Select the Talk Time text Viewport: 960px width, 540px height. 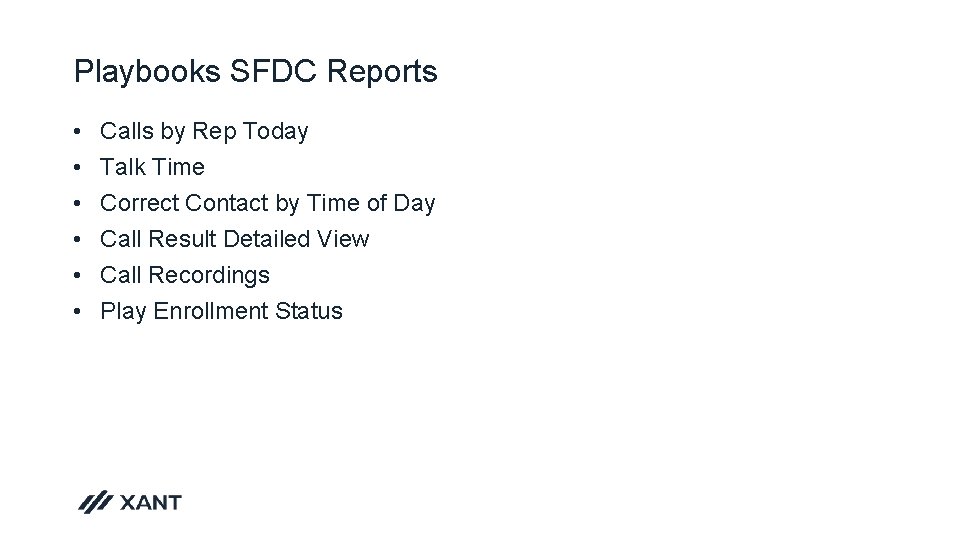pos(152,167)
